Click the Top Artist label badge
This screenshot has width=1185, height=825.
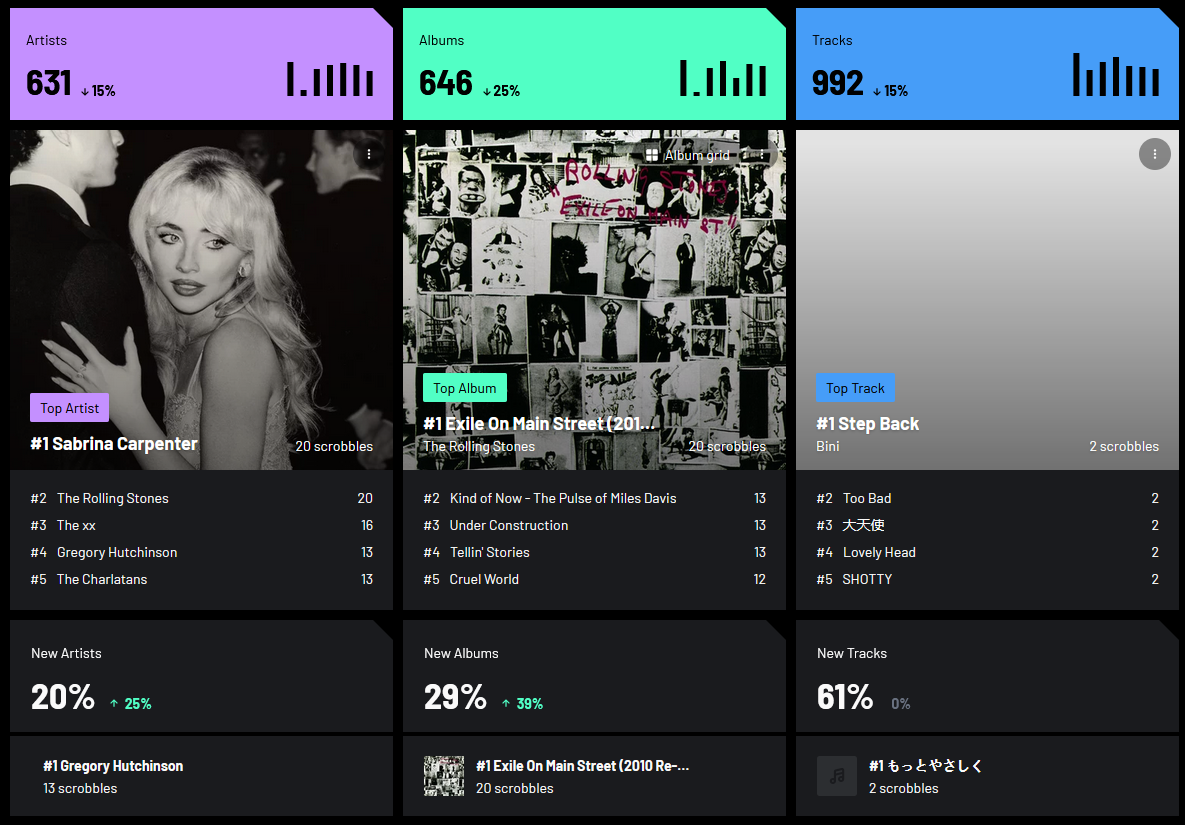click(70, 408)
